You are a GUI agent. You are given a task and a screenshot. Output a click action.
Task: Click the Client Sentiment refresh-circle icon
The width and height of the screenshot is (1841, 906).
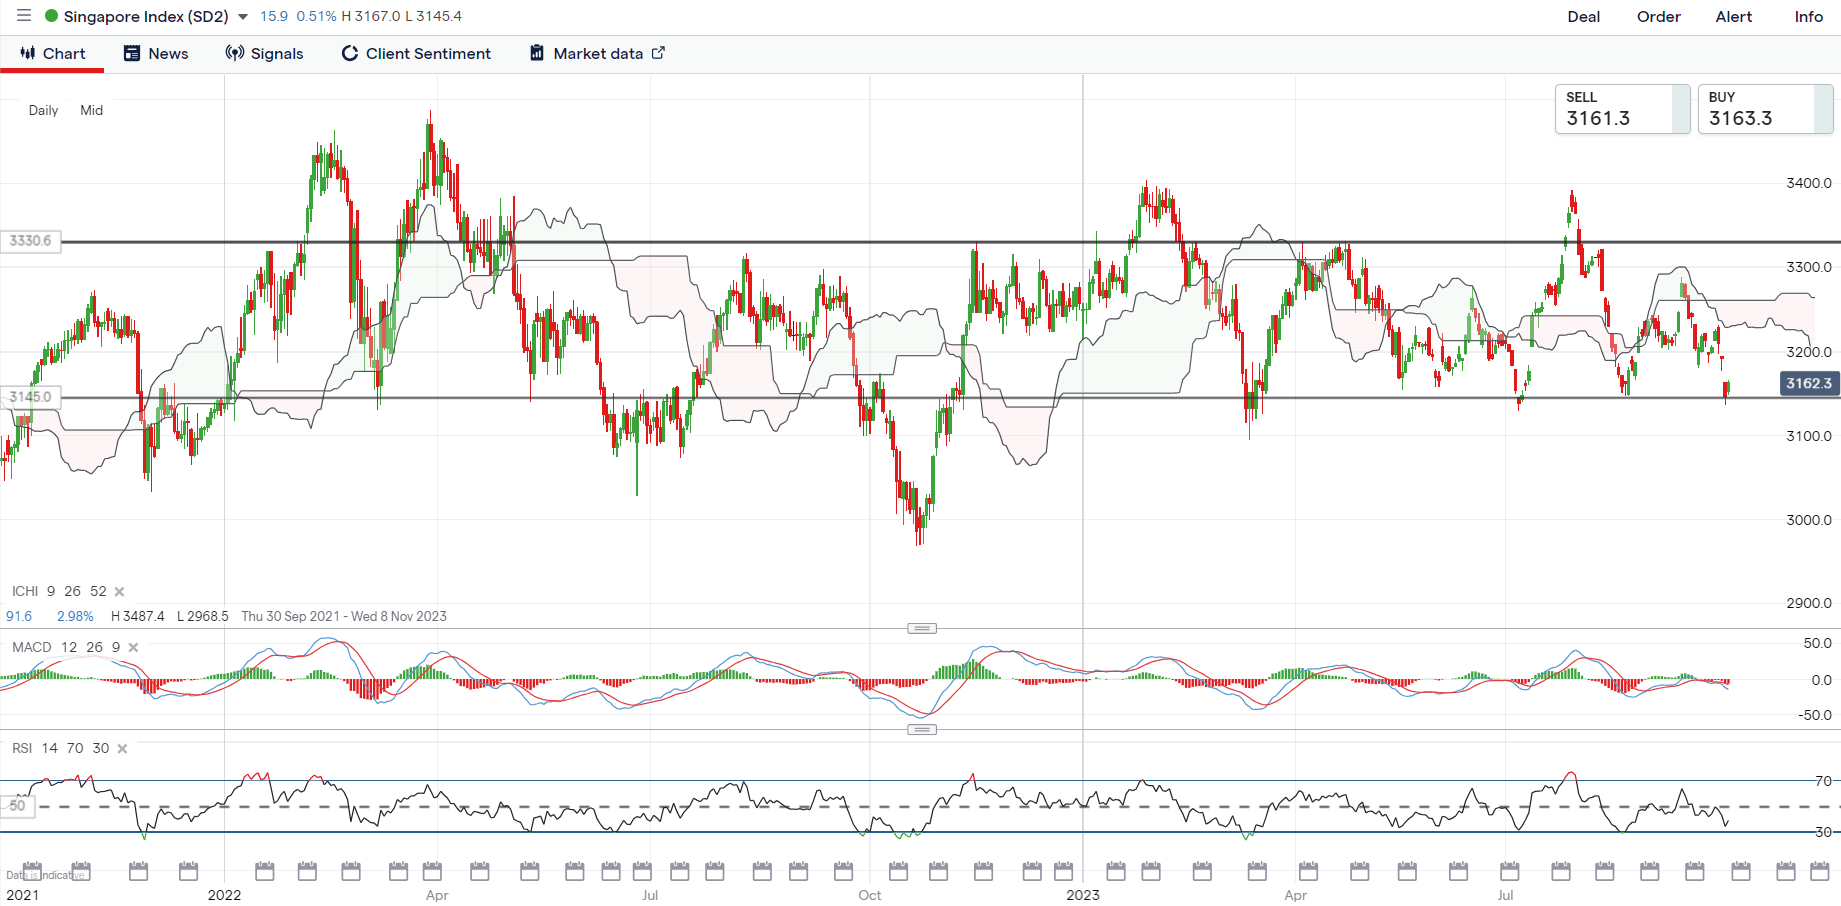[x=350, y=53]
